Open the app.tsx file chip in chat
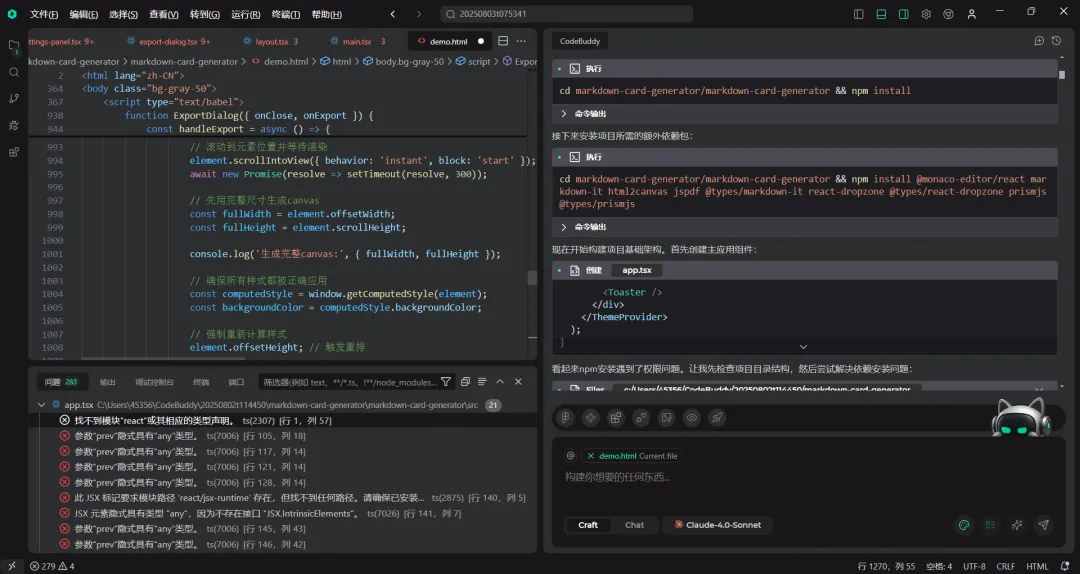The height and width of the screenshot is (574, 1080). (x=636, y=270)
